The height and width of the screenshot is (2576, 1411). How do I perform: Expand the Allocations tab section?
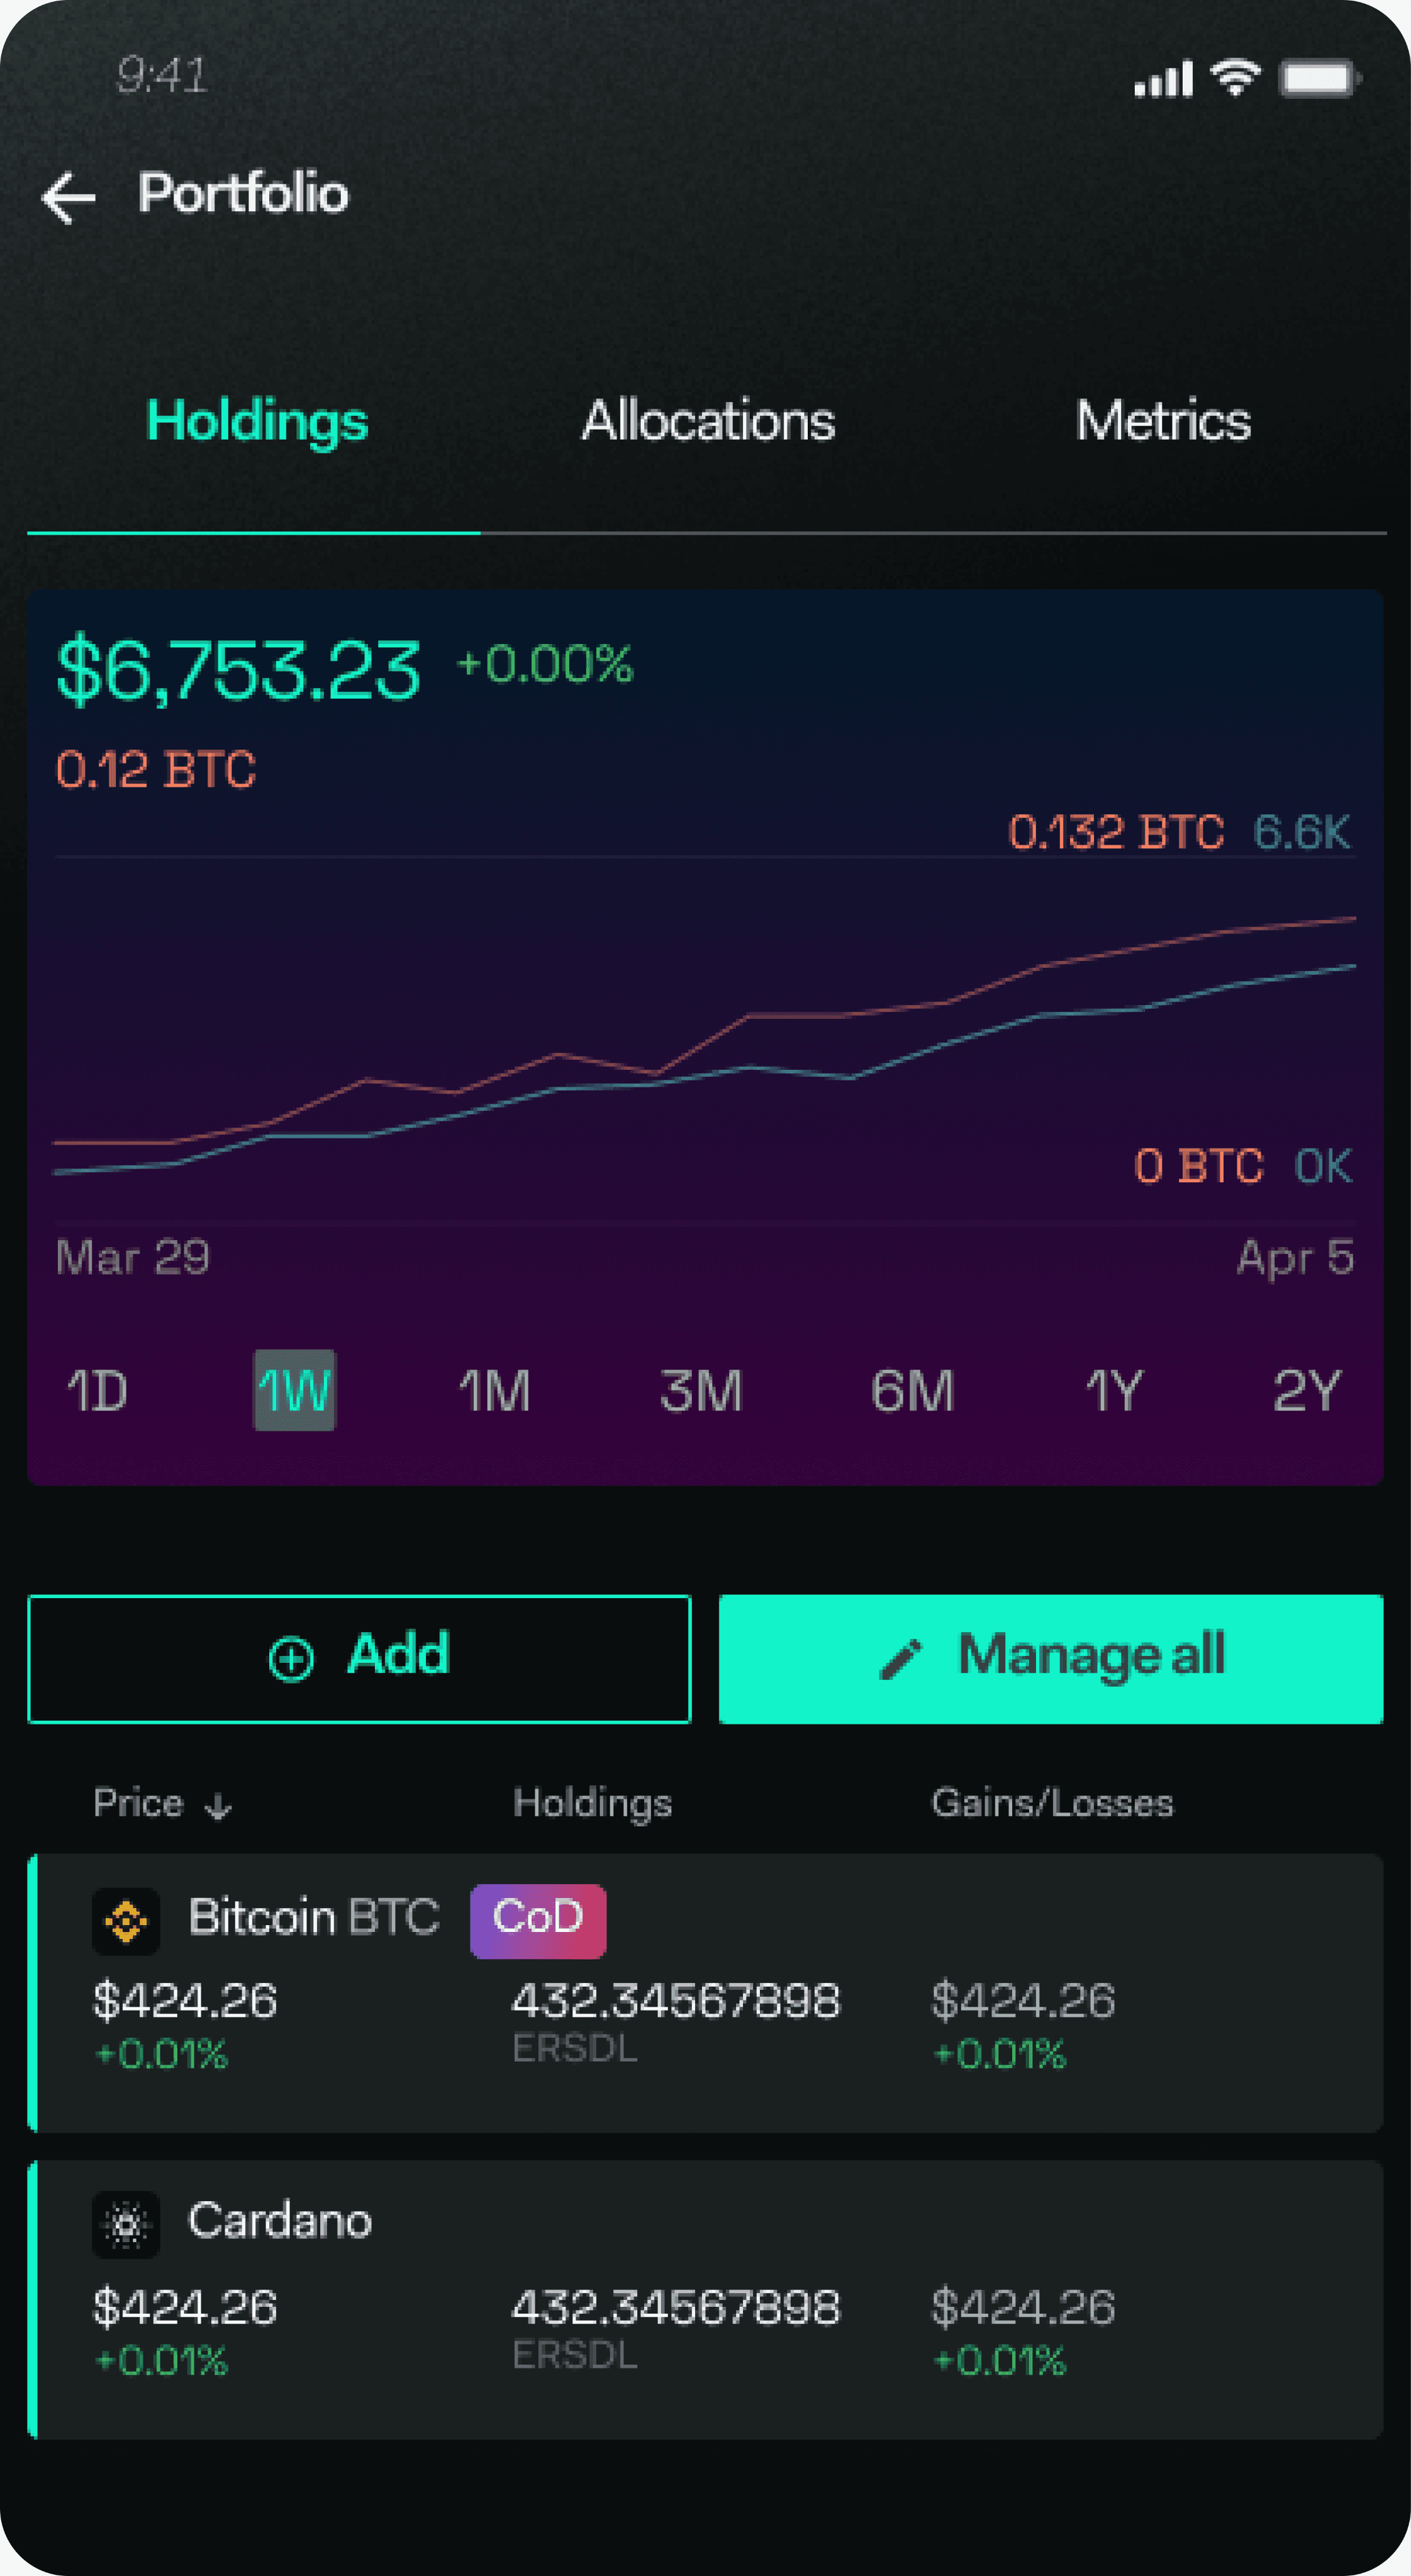click(706, 420)
